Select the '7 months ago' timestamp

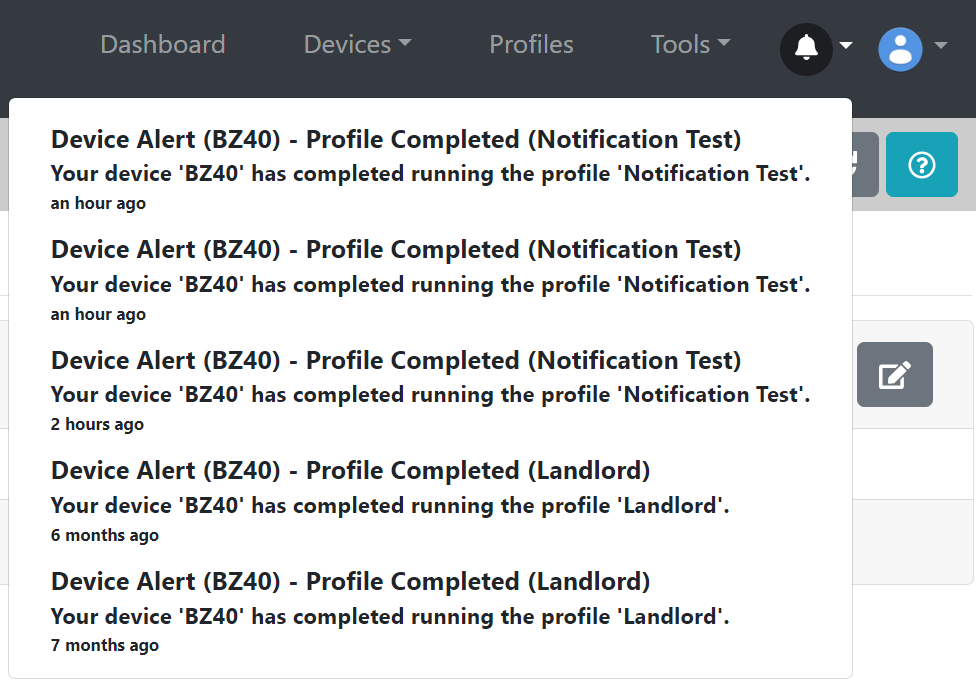[x=105, y=646]
